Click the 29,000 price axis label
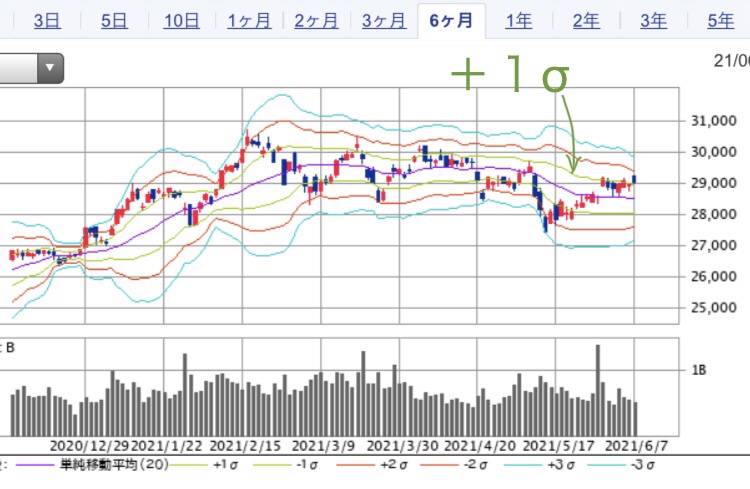Viewport: 750px width, 489px height. 714,183
